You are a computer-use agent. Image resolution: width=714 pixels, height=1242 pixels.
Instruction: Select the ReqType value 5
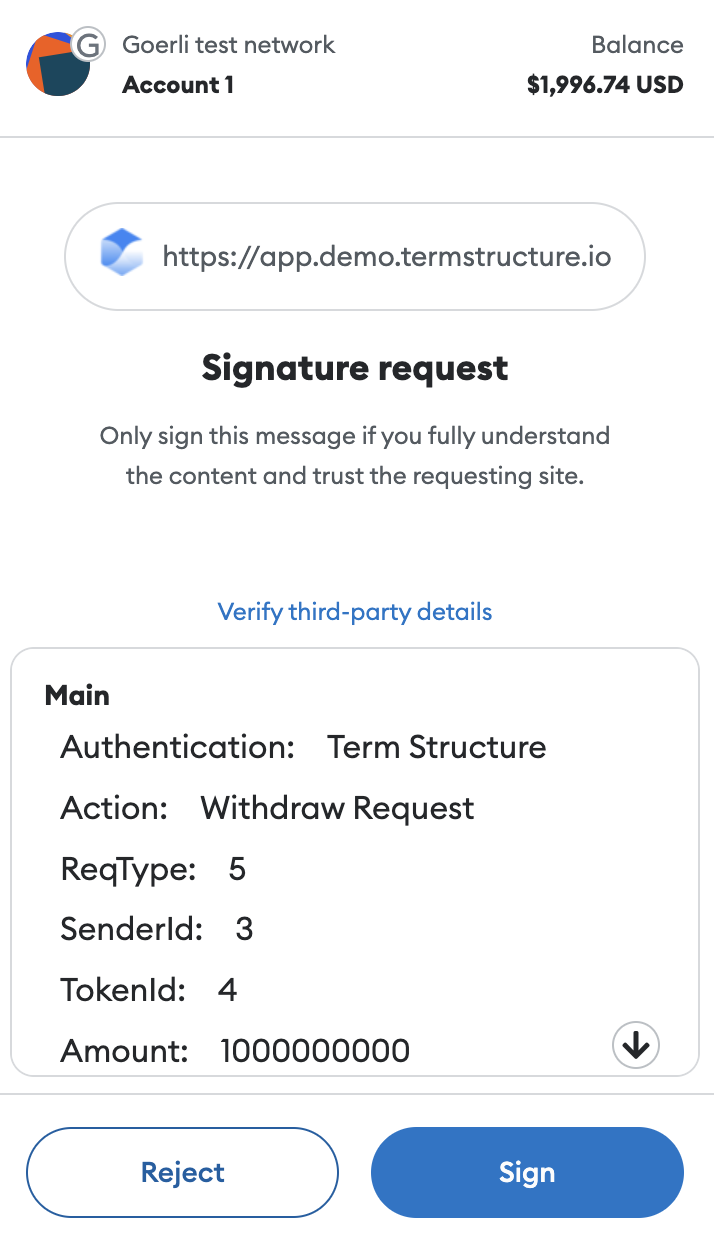pos(237,869)
